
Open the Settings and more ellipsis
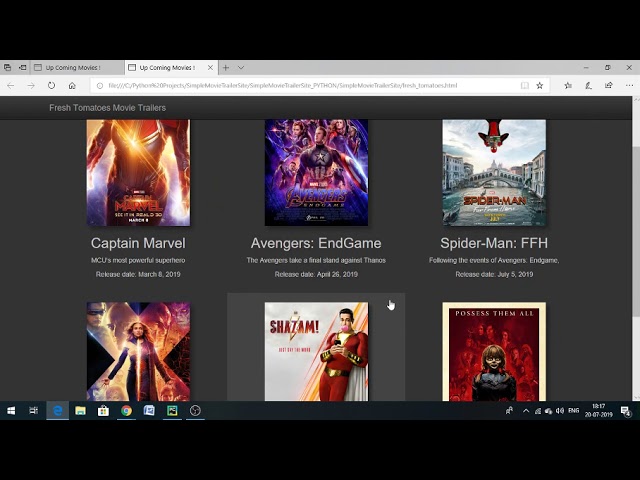[629, 85]
